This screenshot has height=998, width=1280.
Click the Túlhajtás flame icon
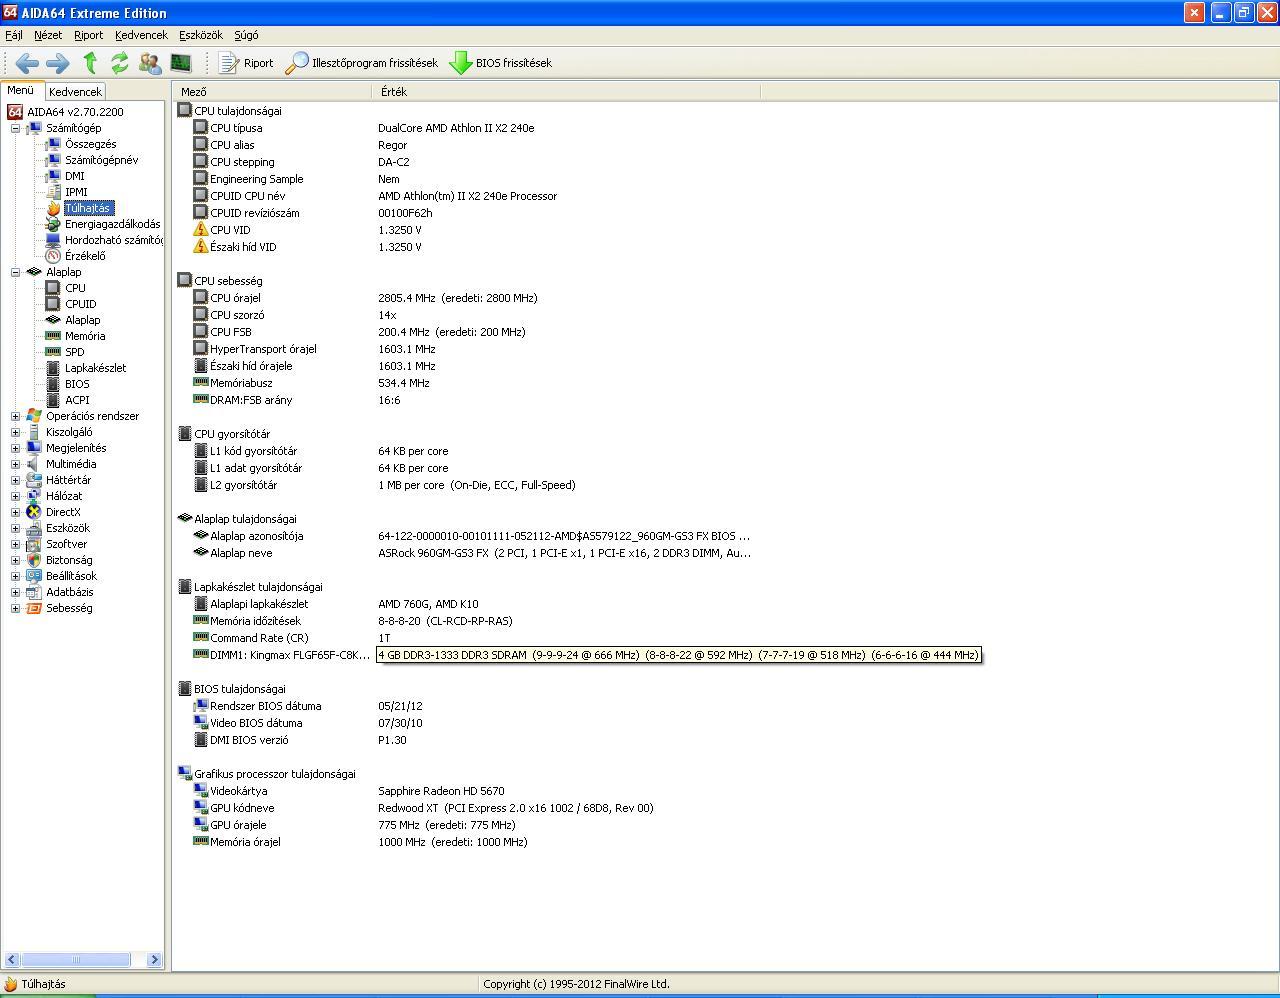coord(53,208)
